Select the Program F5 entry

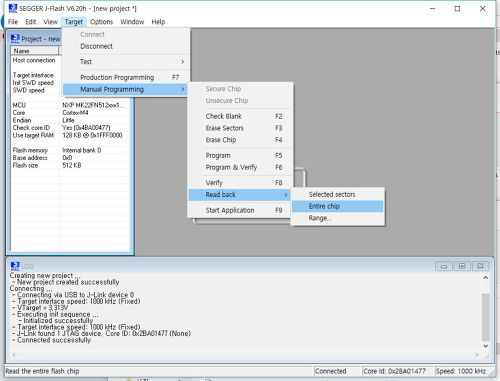tap(240, 156)
